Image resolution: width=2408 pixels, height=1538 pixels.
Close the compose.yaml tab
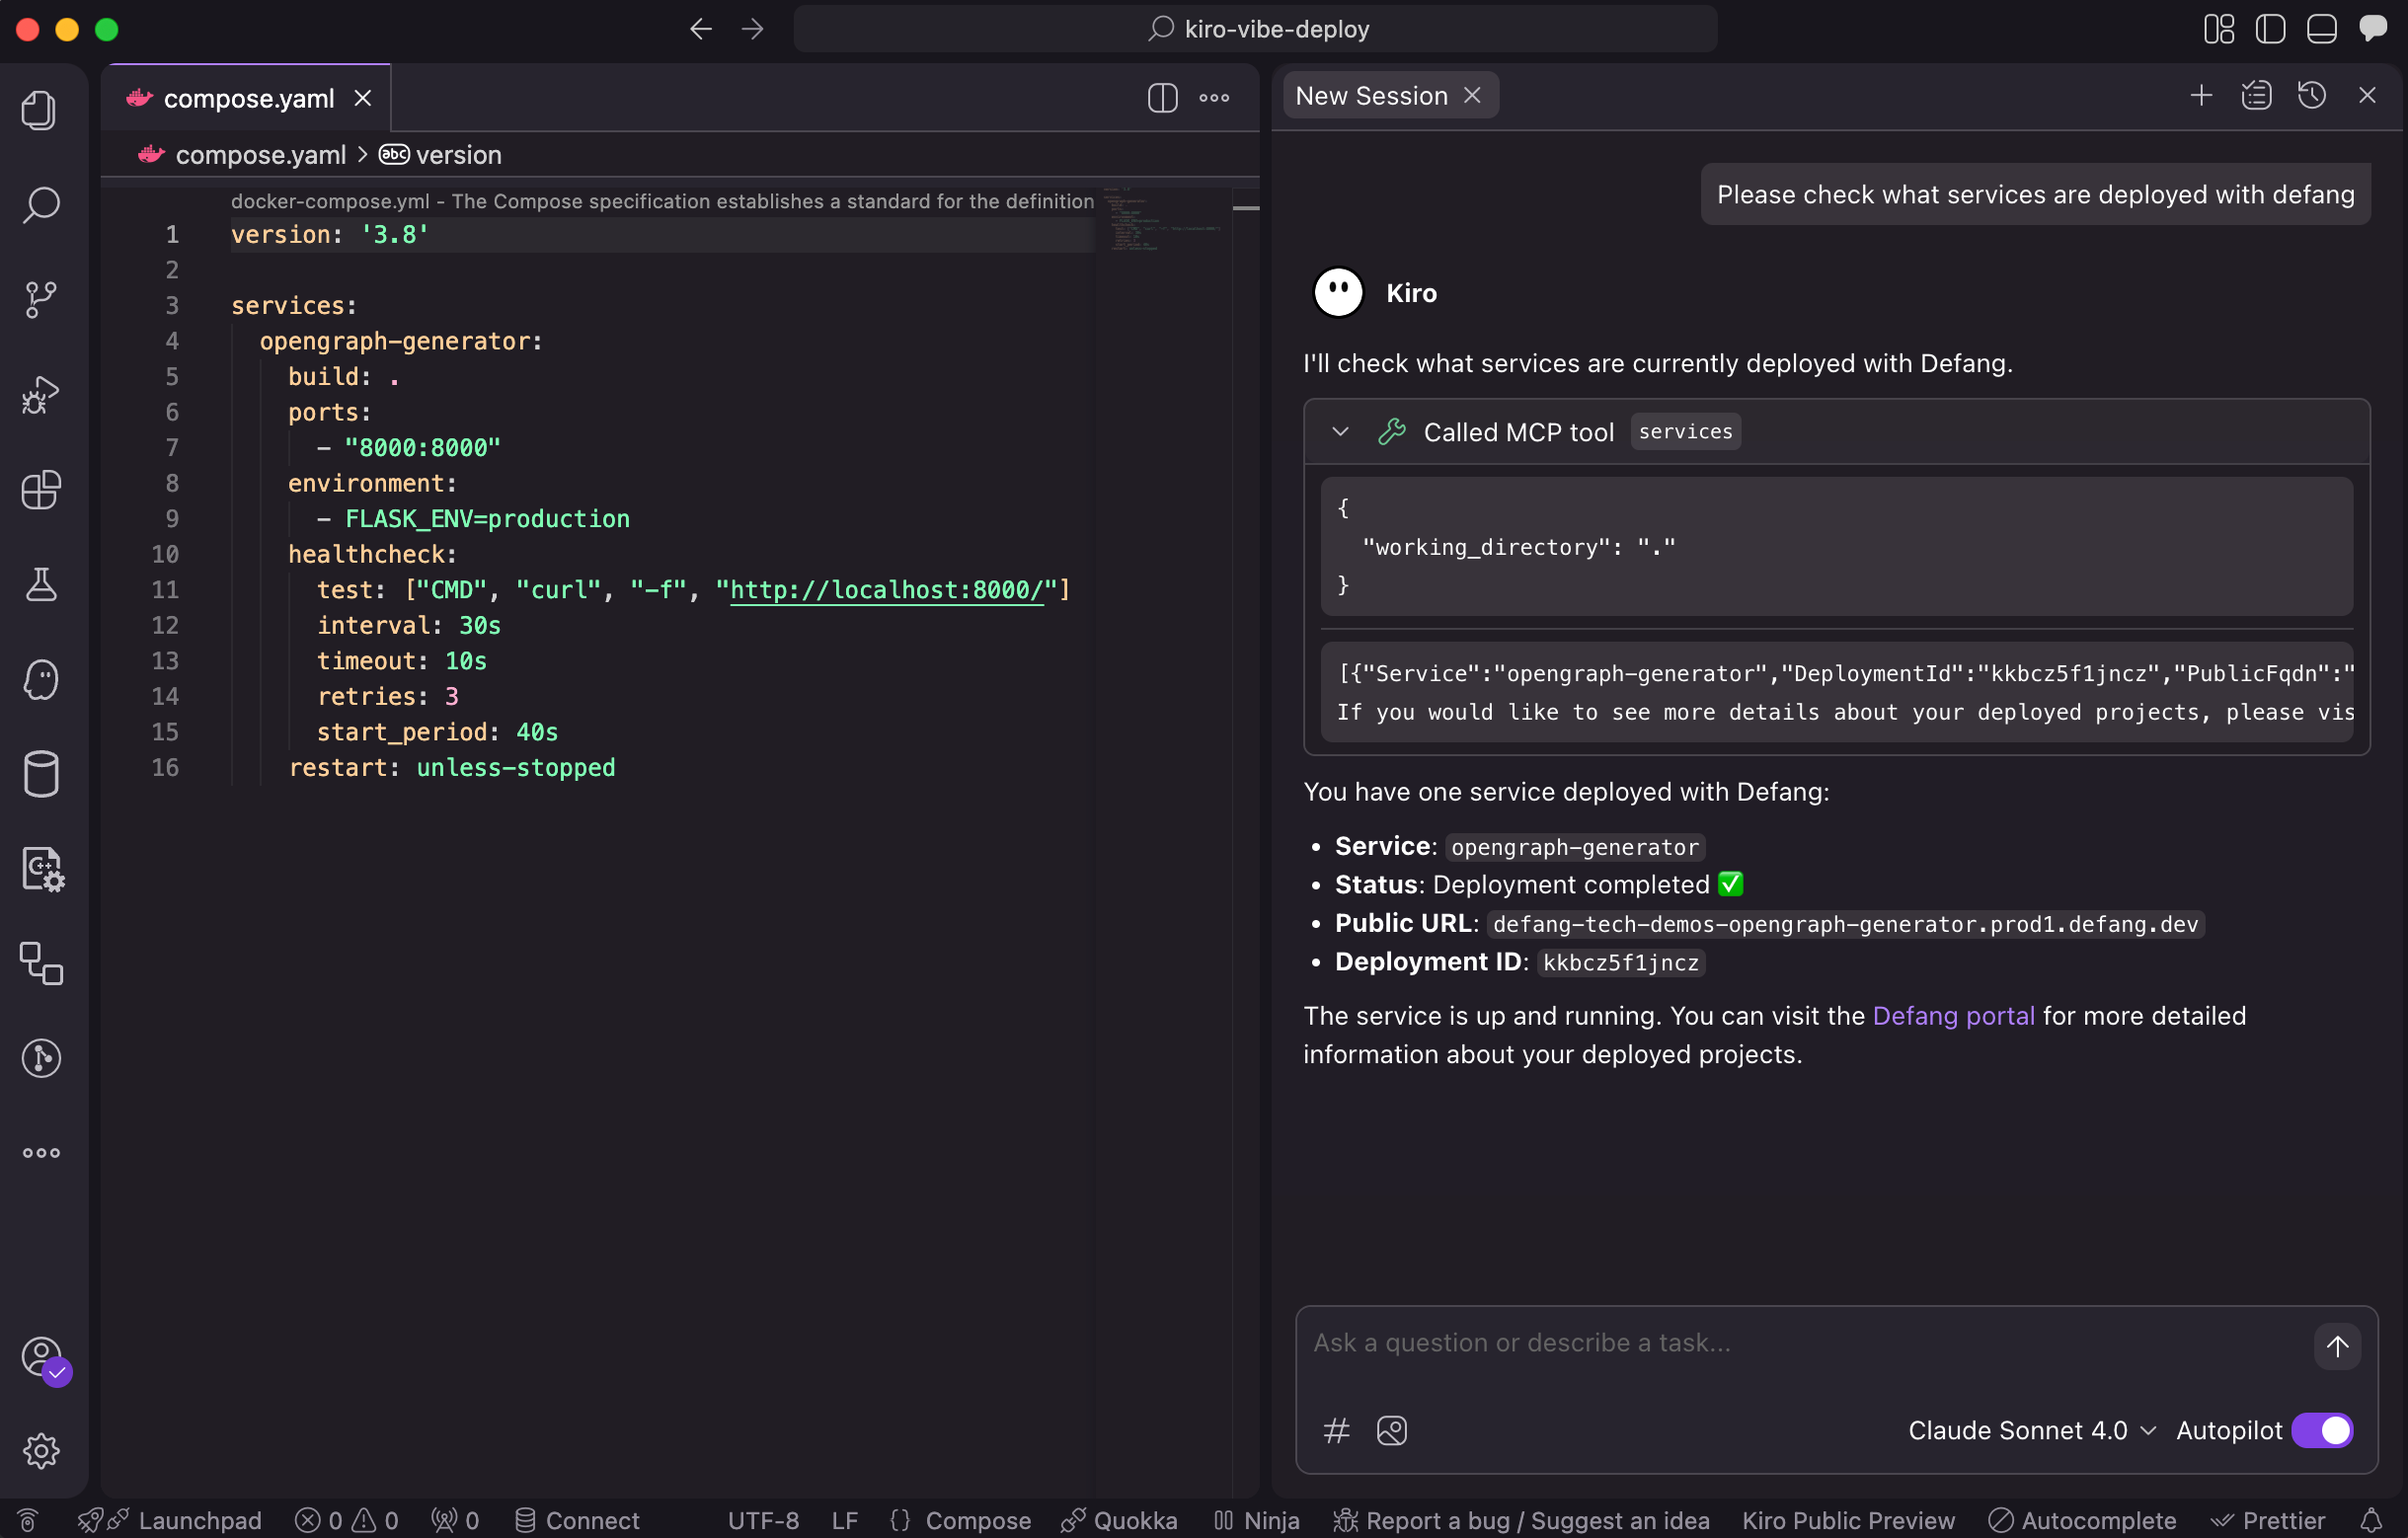coord(363,98)
